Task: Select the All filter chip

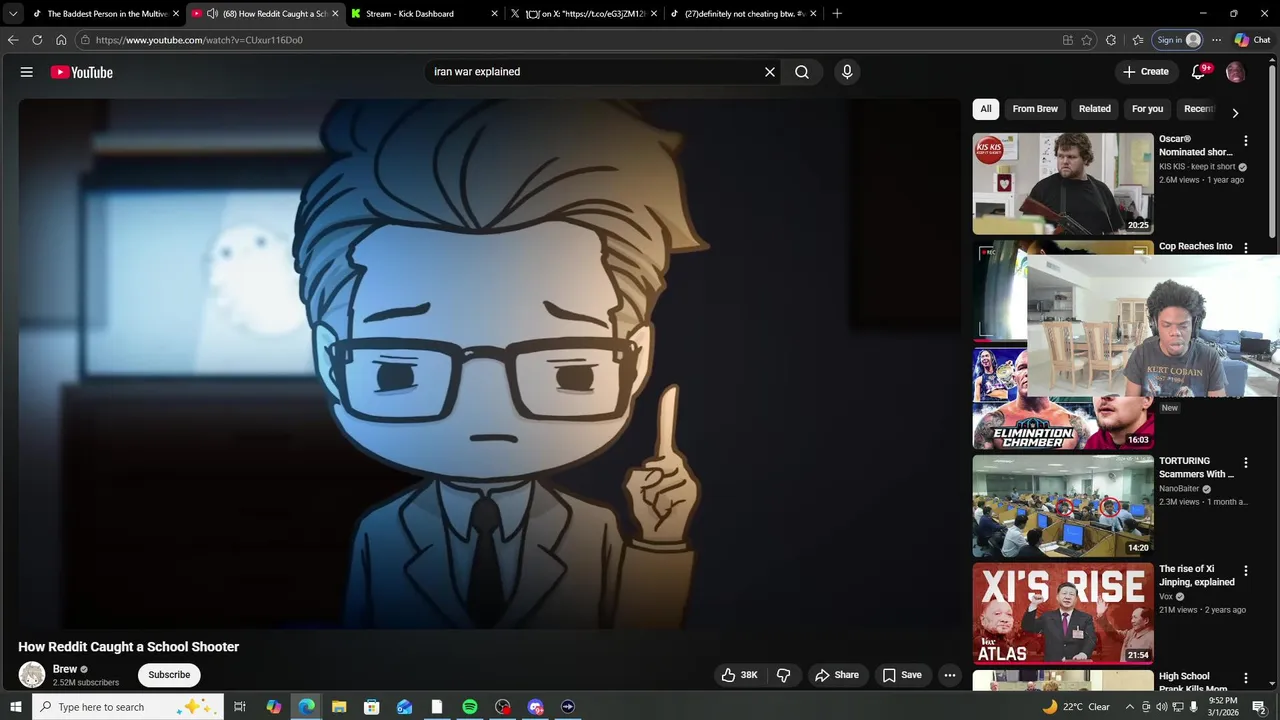Action: pos(986,109)
